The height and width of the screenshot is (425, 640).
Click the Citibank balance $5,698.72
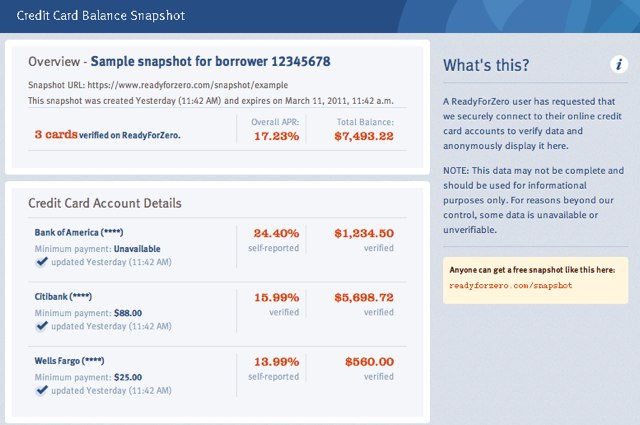(x=364, y=297)
